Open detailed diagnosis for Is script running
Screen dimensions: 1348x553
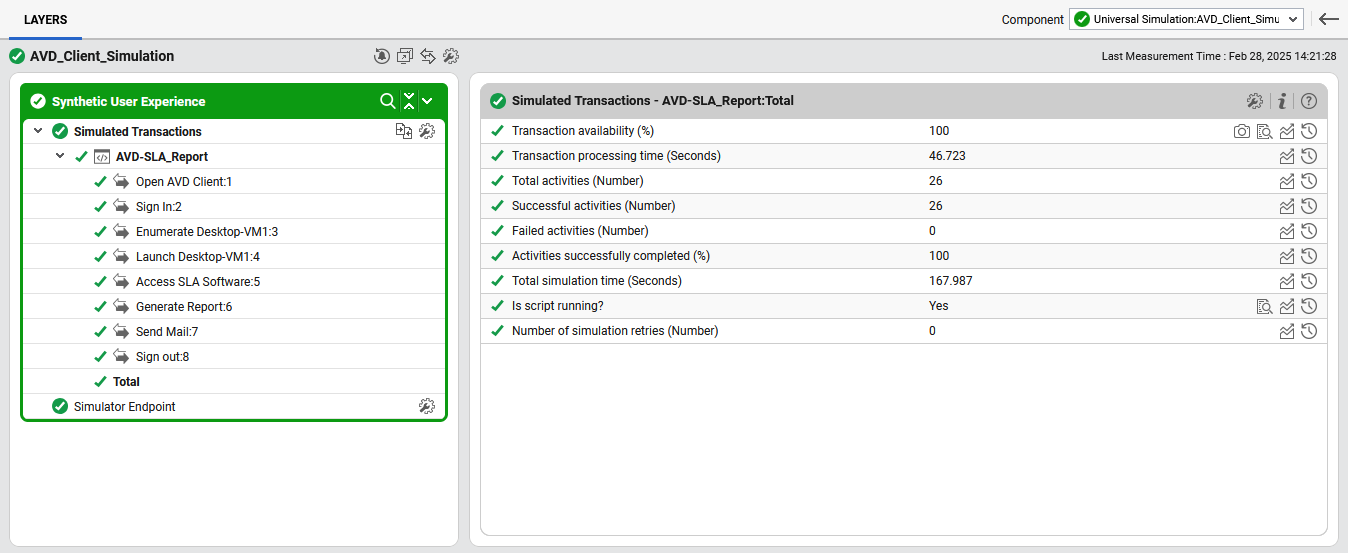tap(1264, 306)
